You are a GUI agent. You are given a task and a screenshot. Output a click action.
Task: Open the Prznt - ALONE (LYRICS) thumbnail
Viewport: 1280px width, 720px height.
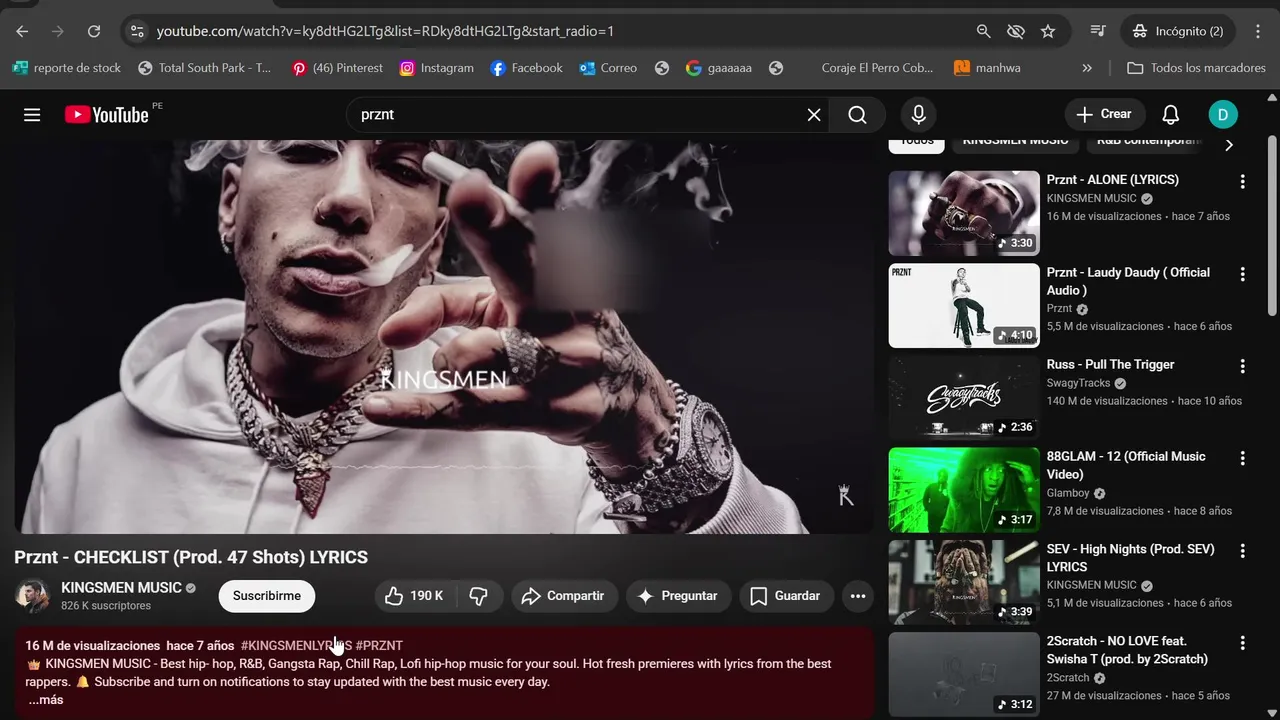point(964,213)
